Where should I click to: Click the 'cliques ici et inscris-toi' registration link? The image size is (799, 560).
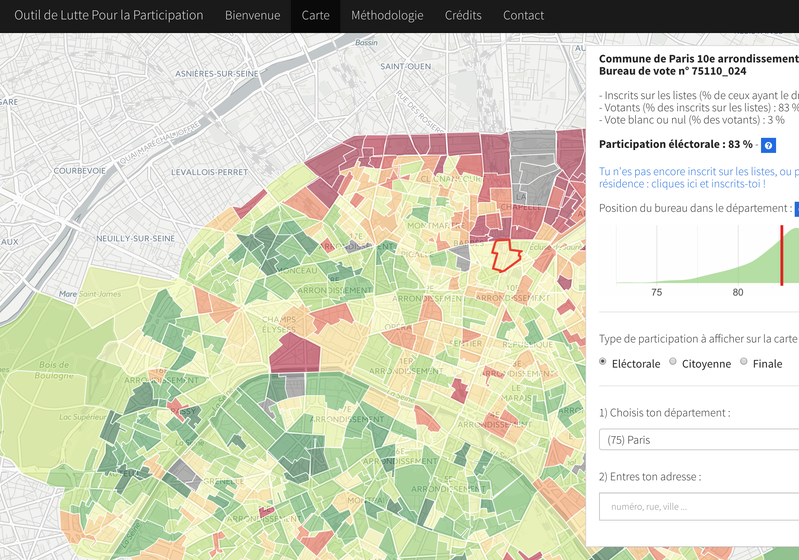[x=680, y=184]
